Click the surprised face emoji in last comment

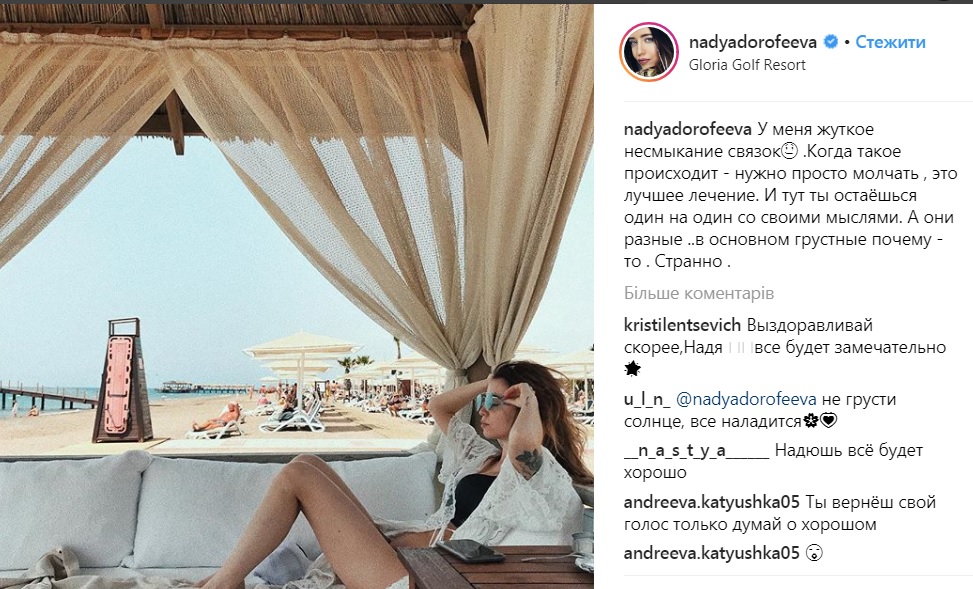[x=814, y=553]
